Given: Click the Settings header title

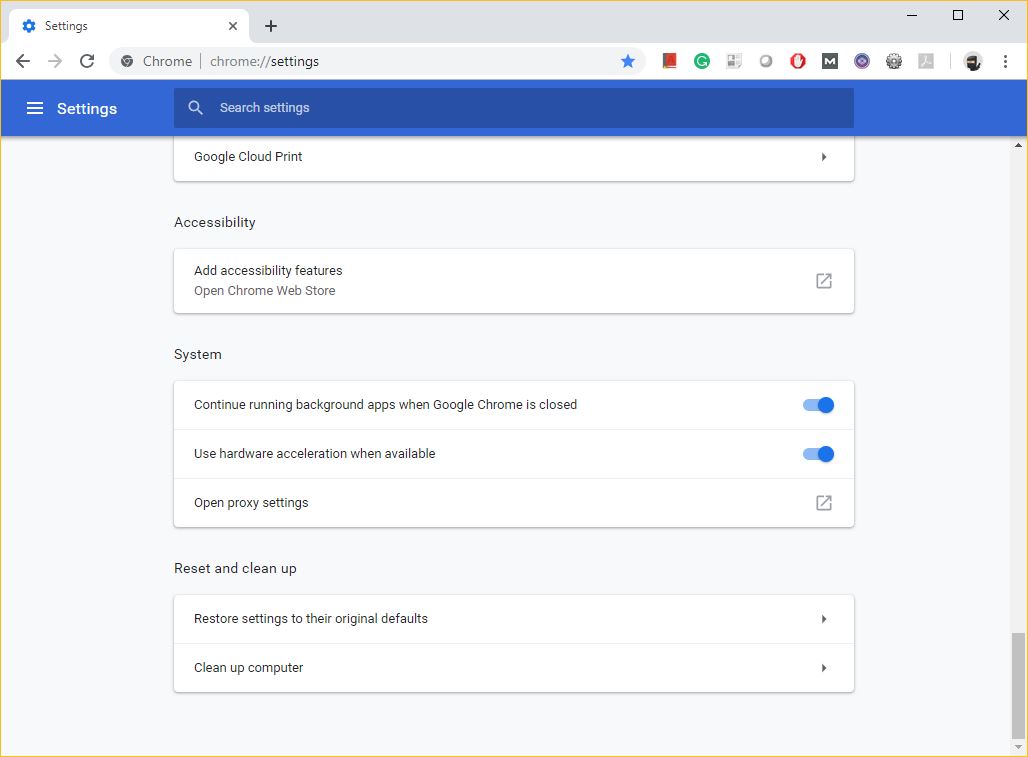Looking at the screenshot, I should (87, 108).
